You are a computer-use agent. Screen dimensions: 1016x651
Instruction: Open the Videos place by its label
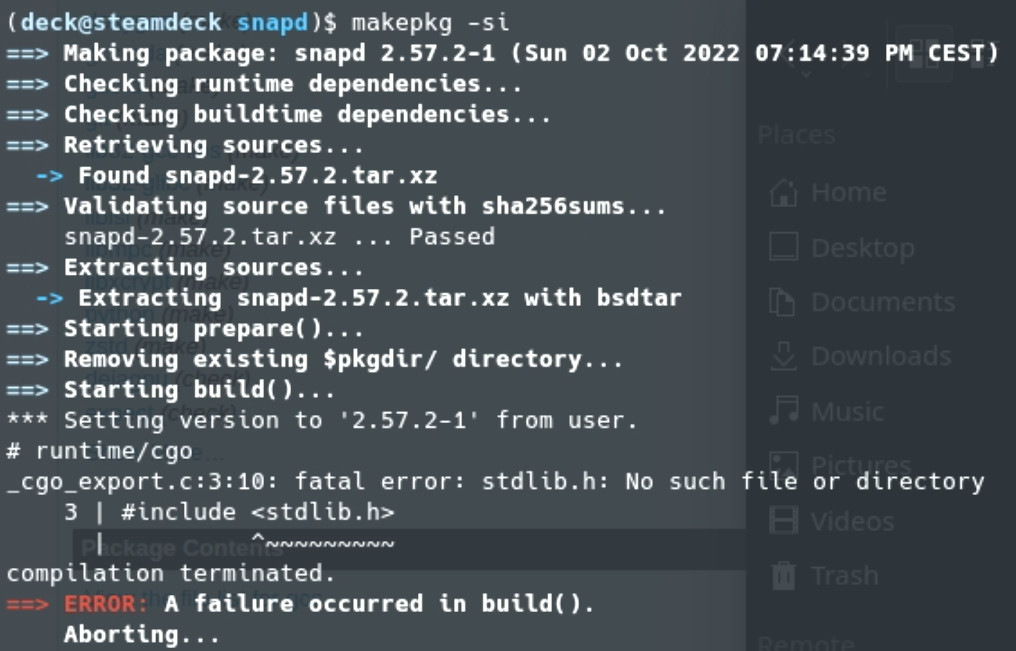[x=852, y=521]
